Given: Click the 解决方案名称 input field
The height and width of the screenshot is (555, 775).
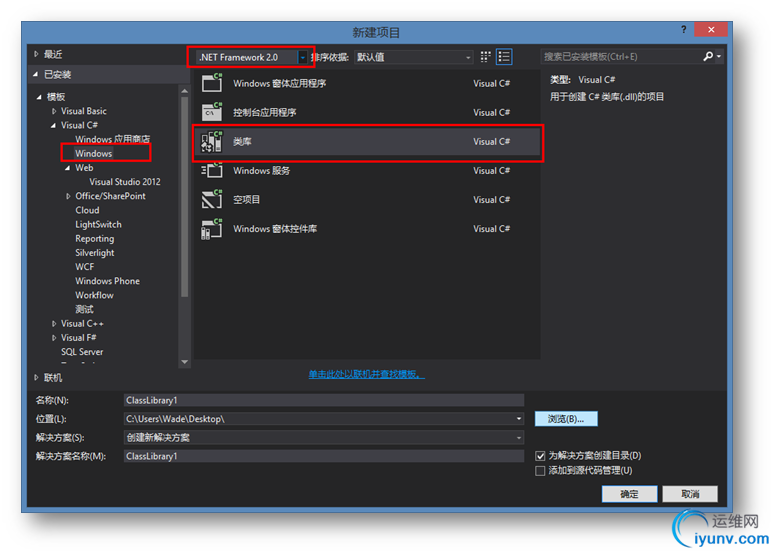Looking at the screenshot, I should click(324, 456).
